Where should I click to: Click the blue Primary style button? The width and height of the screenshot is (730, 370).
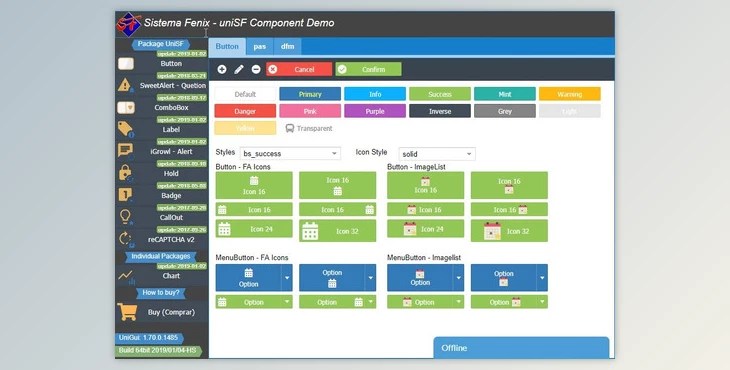point(310,94)
